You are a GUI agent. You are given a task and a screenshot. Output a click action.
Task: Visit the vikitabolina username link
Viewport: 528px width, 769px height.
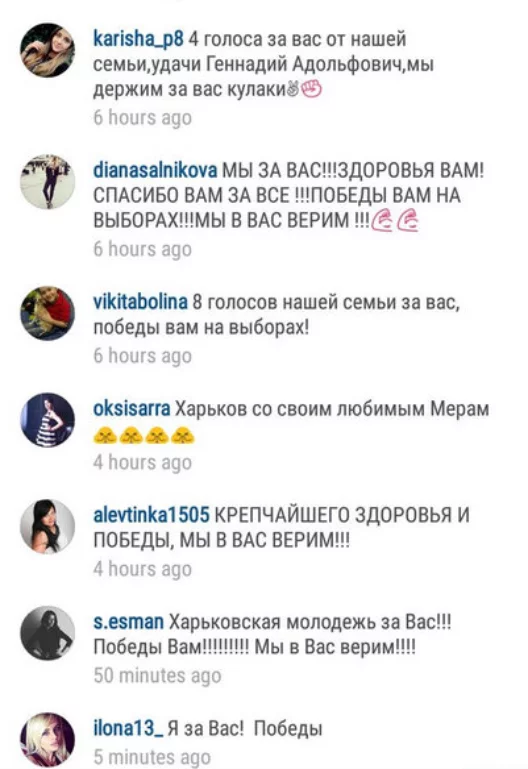pyautogui.click(x=140, y=302)
